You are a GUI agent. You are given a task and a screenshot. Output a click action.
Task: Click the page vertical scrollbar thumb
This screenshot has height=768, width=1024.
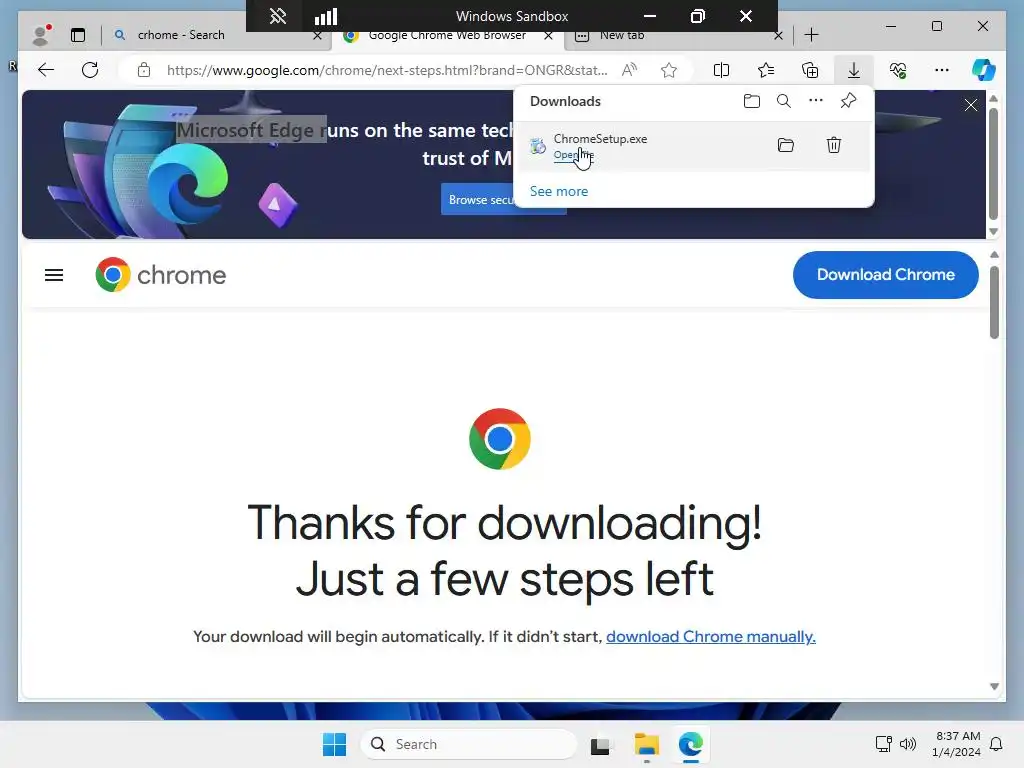994,303
